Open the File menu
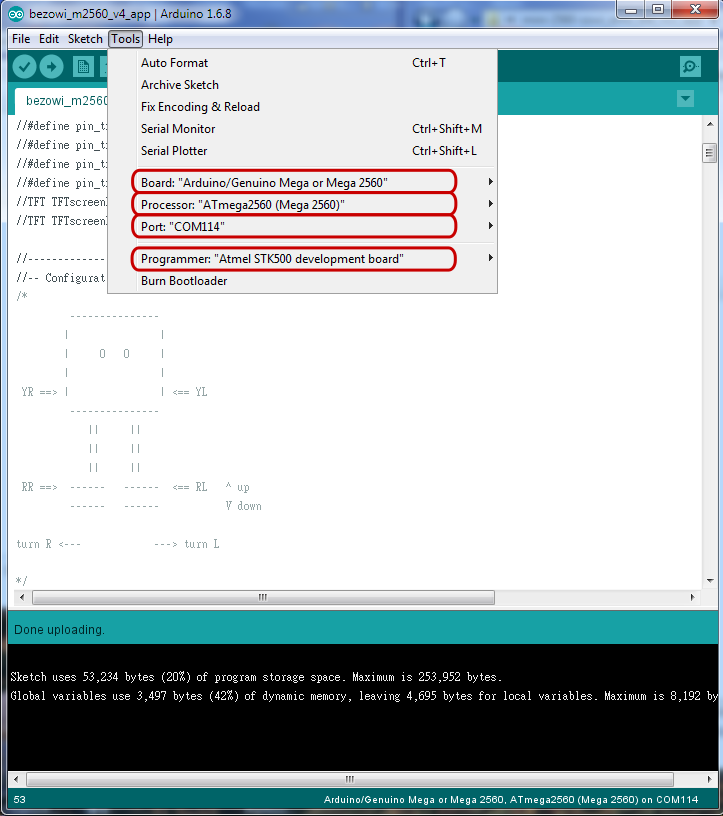Image resolution: width=723 pixels, height=816 pixels. pyautogui.click(x=21, y=39)
